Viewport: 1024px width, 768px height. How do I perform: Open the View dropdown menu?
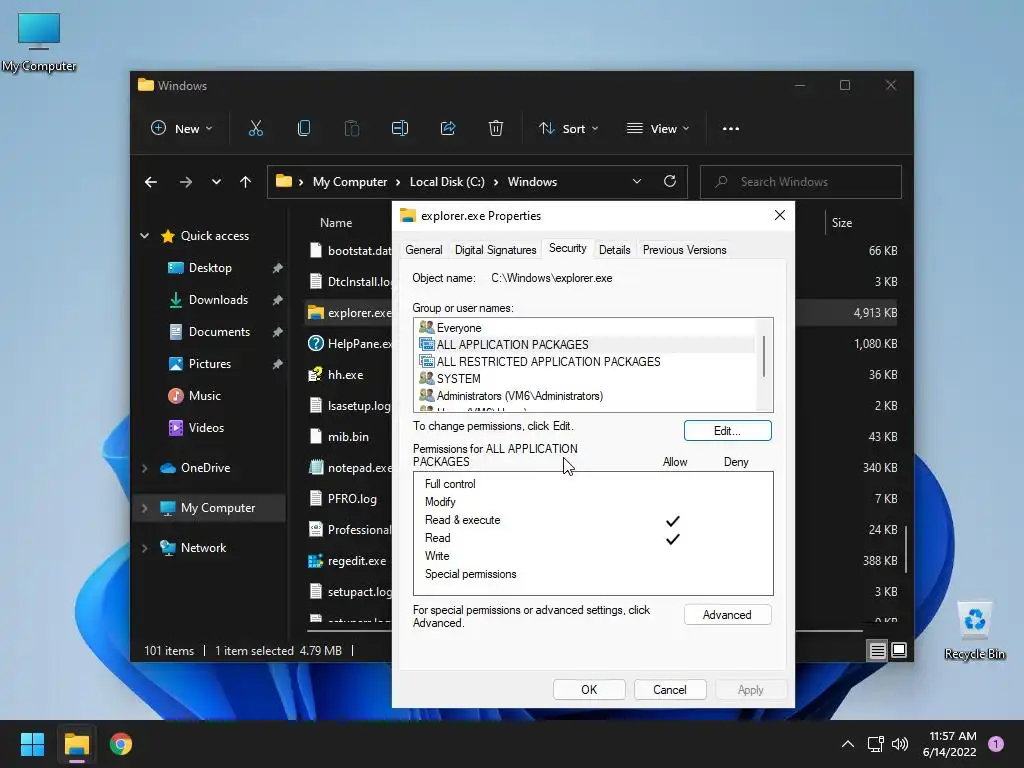point(658,129)
